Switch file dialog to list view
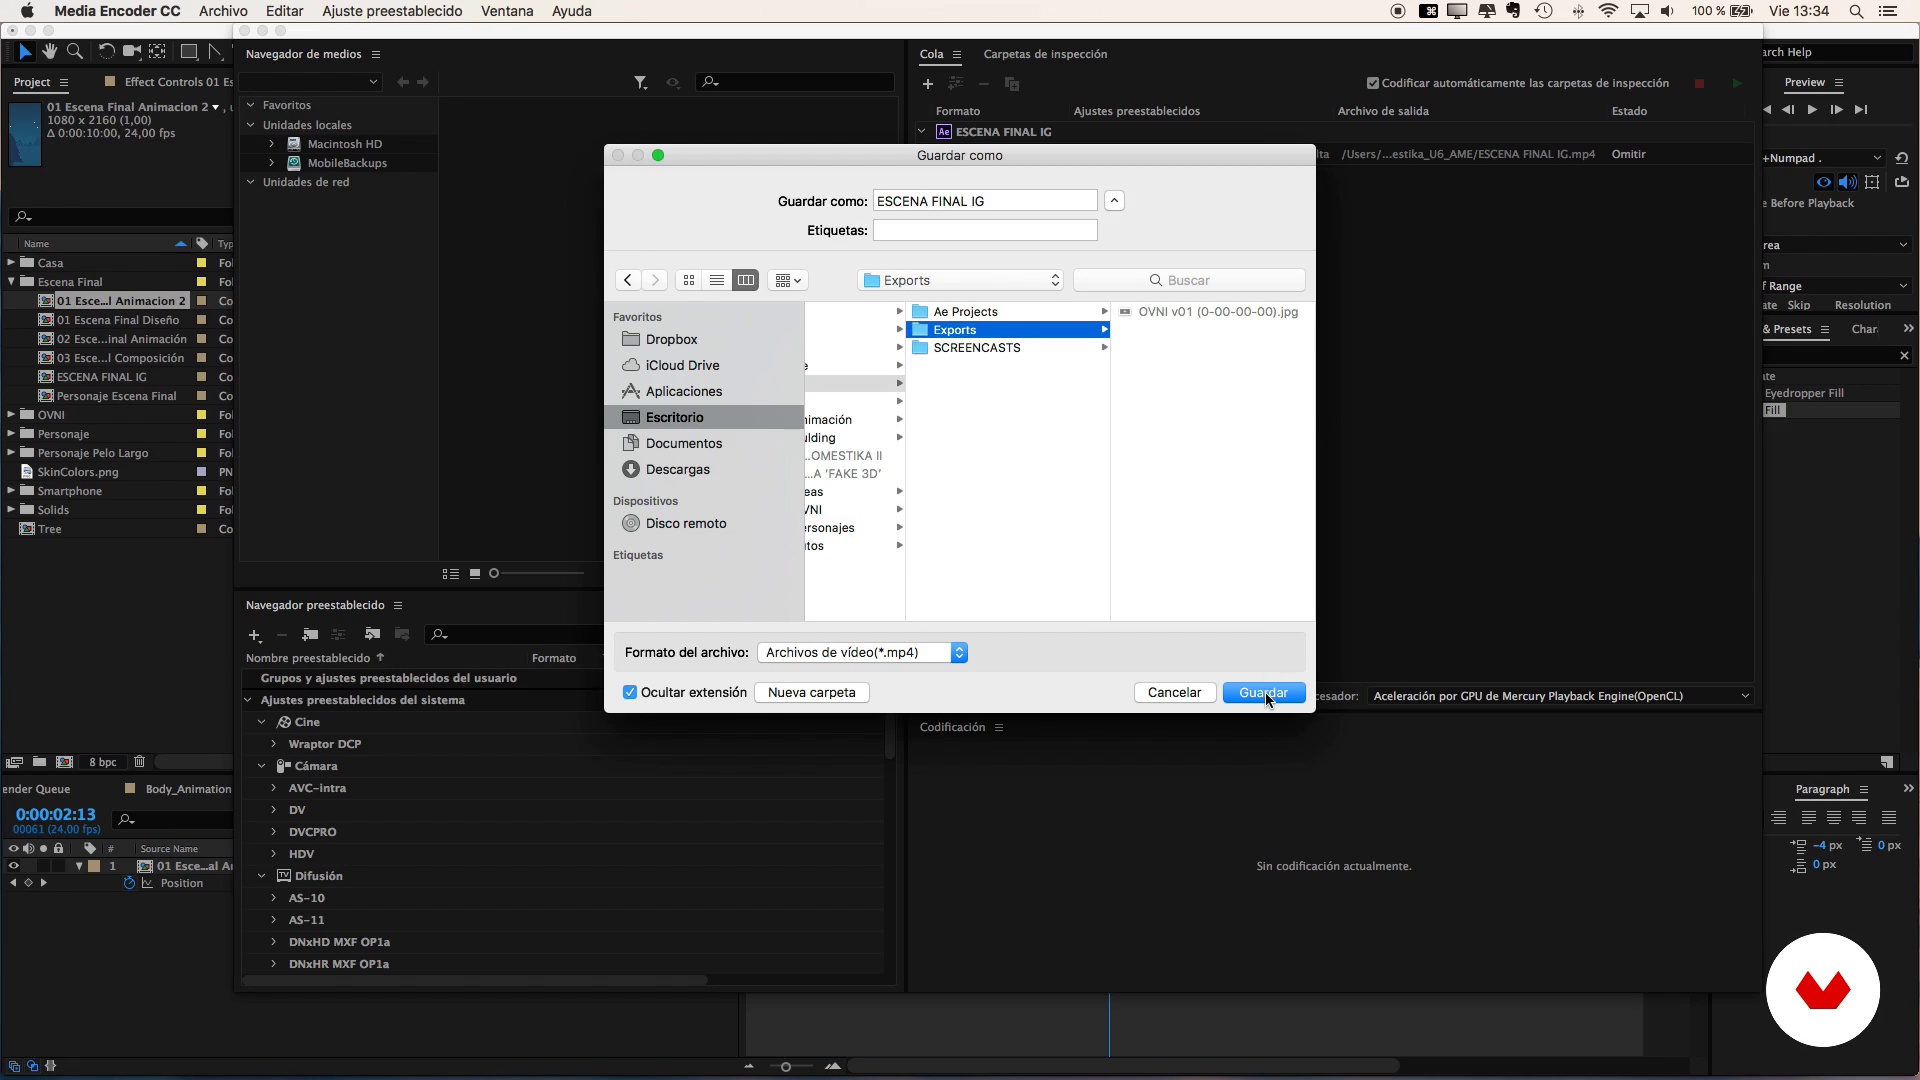Image resolution: width=1920 pixels, height=1080 pixels. click(x=717, y=280)
